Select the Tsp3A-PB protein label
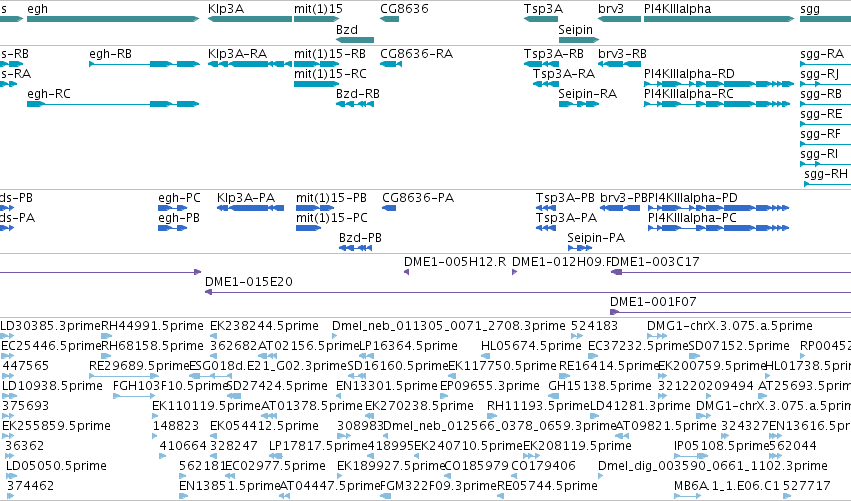The height and width of the screenshot is (501, 851). [x=566, y=198]
